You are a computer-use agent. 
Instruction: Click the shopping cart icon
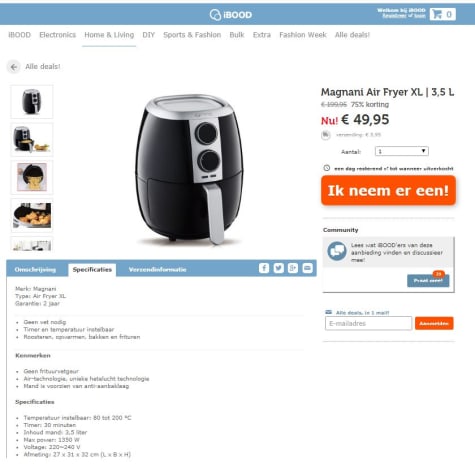437,14
